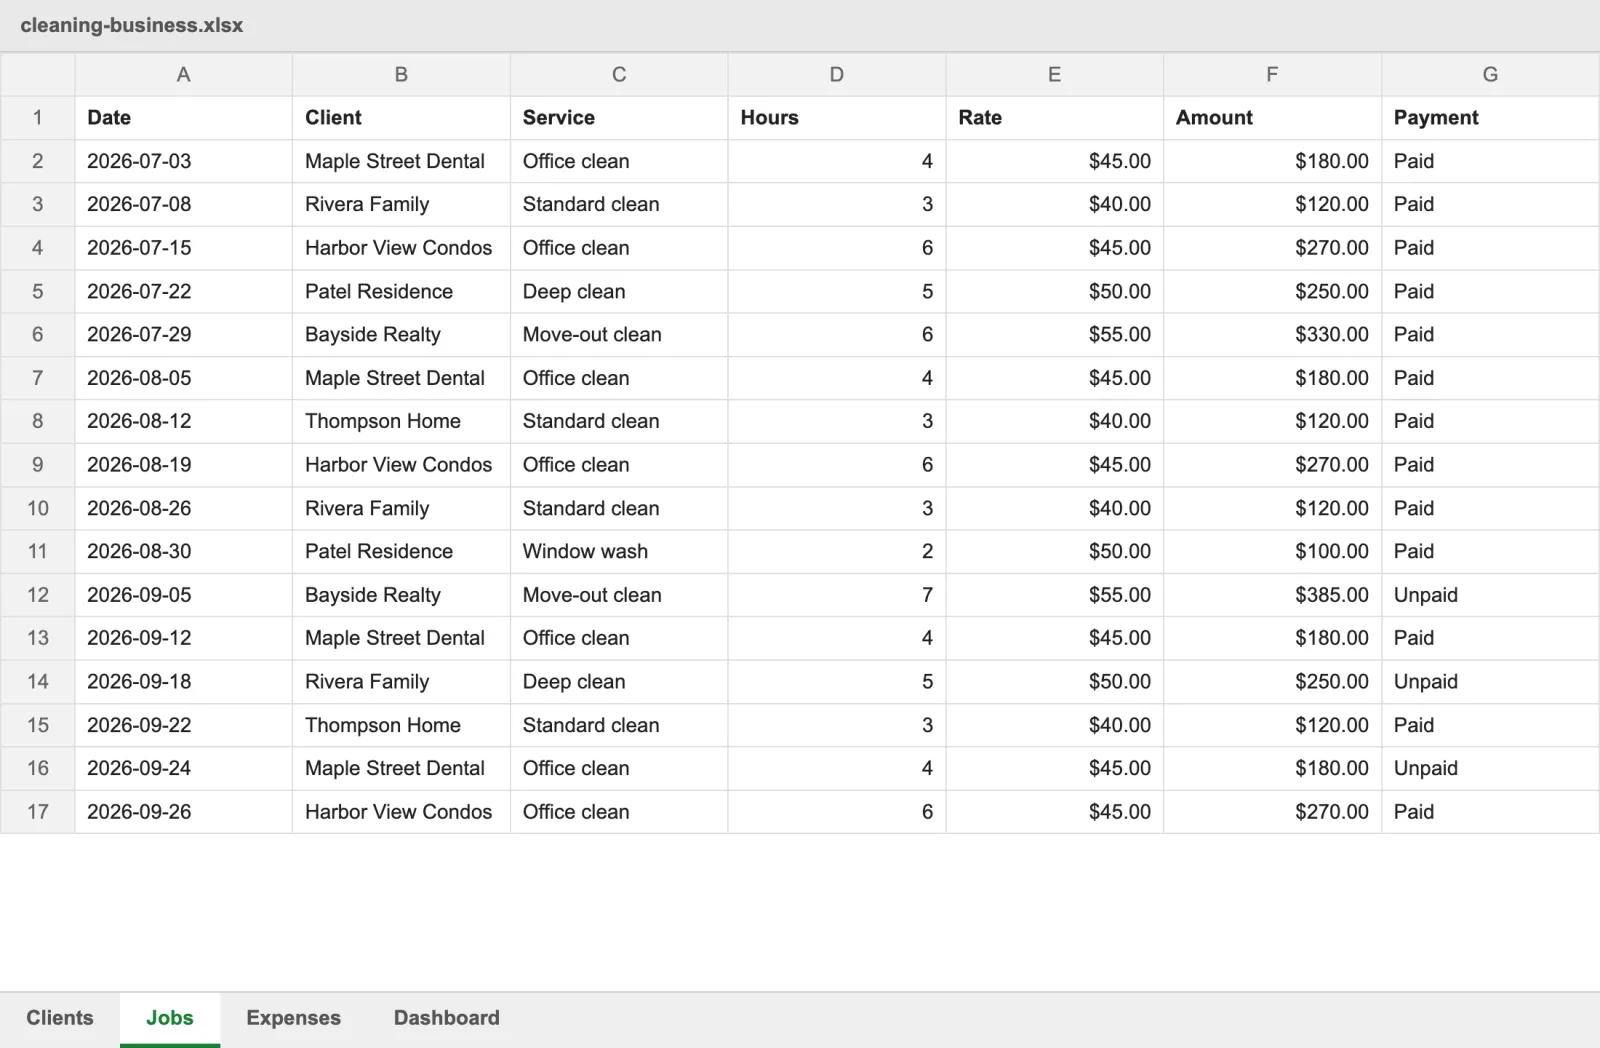Click the Payment header cell
The height and width of the screenshot is (1048, 1600).
(x=1490, y=118)
